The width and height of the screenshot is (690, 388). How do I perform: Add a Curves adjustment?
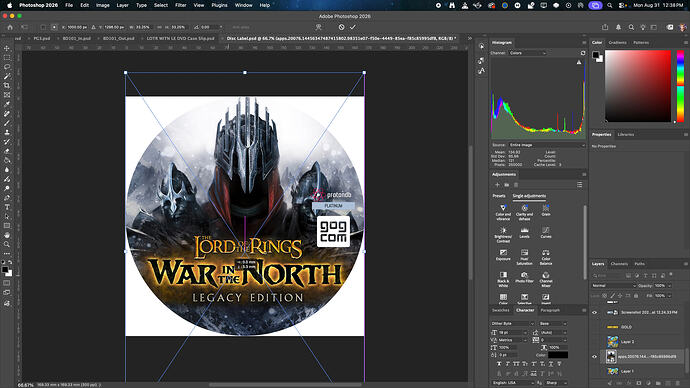tap(546, 233)
